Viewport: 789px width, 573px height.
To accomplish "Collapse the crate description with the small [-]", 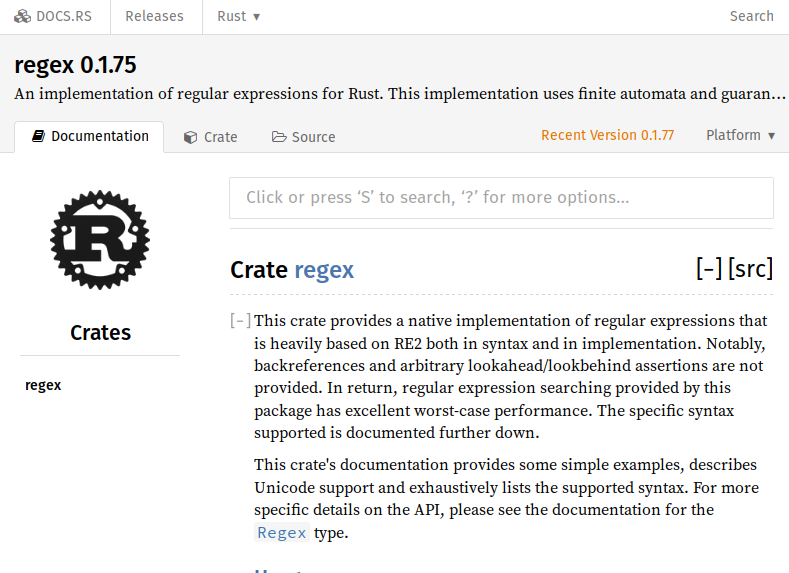I will point(240,320).
